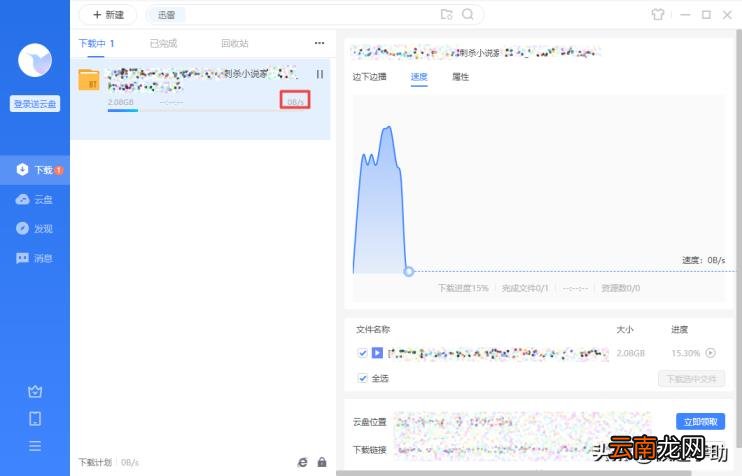Click the IE browser icon at bottom
Screen dimensions: 742x476
tap(302, 462)
